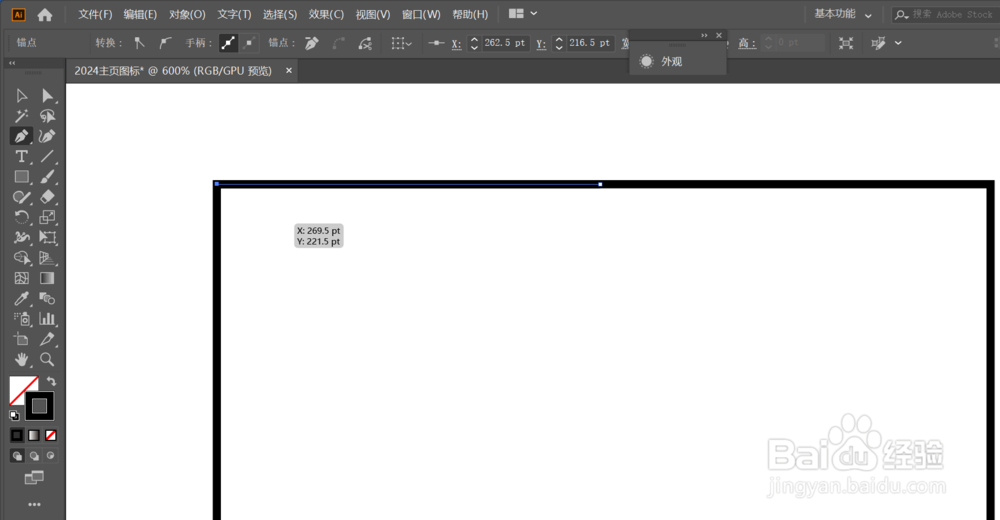Select the Scale tool

click(47, 218)
